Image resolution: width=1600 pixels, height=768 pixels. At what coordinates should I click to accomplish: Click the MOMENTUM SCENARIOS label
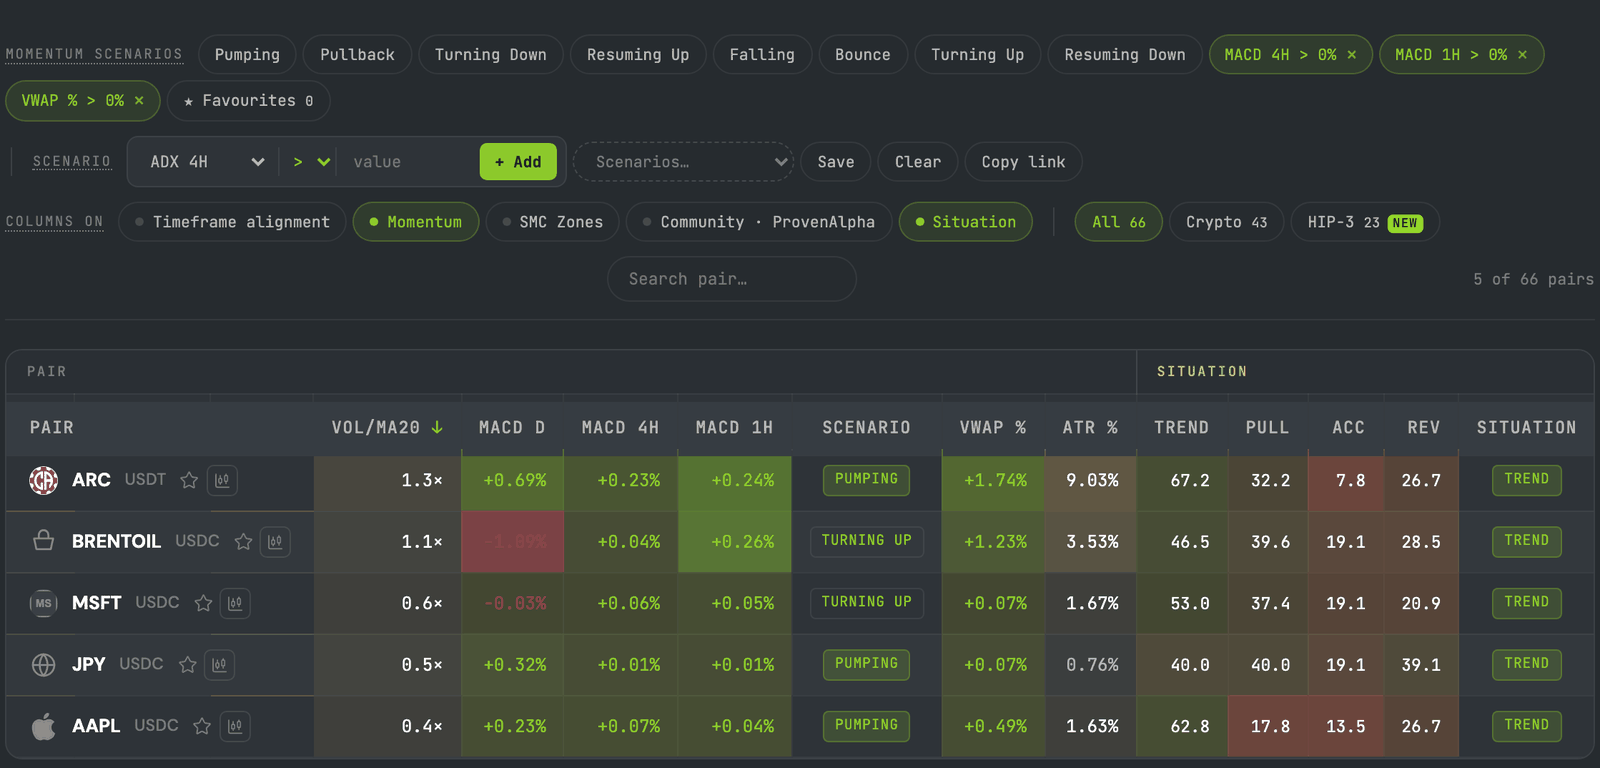pos(94,55)
